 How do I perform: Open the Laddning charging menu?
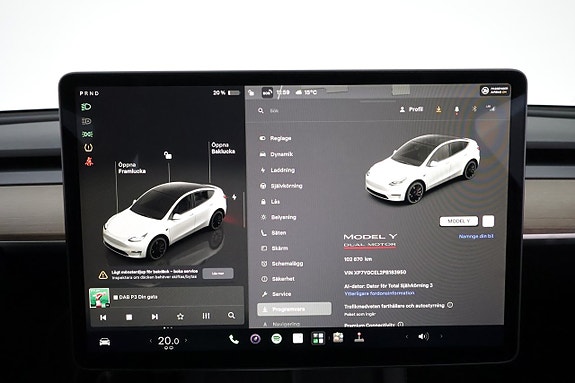tap(277, 170)
